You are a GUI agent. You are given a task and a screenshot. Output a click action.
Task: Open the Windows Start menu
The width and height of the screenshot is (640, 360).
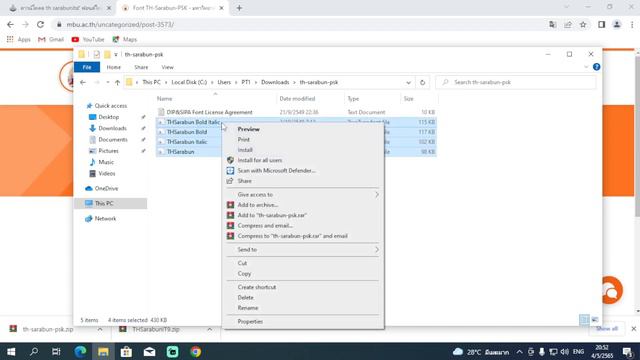11,351
